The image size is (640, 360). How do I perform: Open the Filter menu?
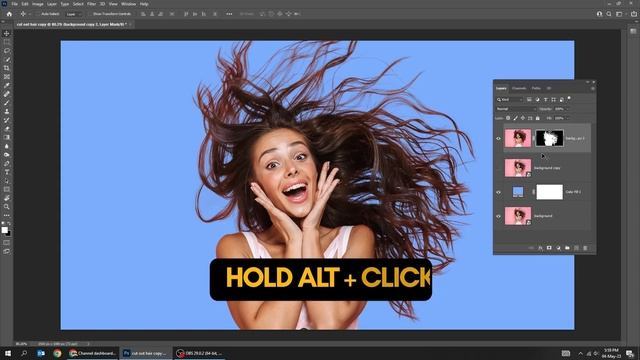[91, 4]
